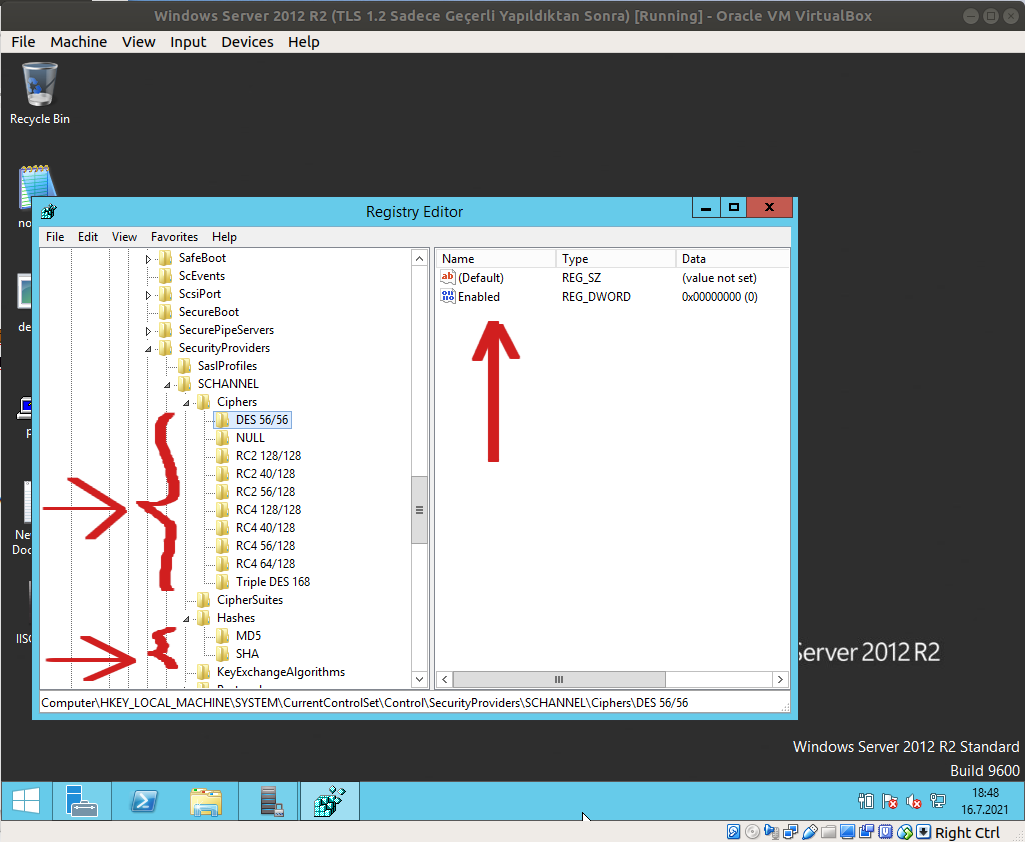Image resolution: width=1025 pixels, height=842 pixels.
Task: Click the power plug tray icon
Action: point(866,801)
